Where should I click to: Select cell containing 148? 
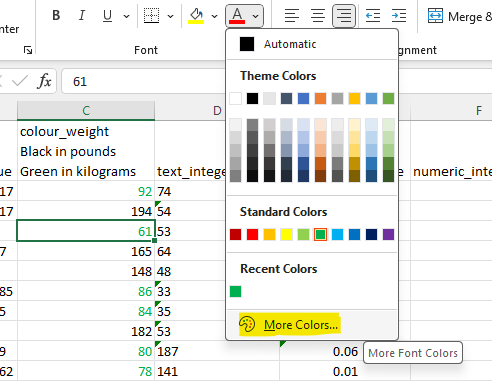[x=86, y=271]
